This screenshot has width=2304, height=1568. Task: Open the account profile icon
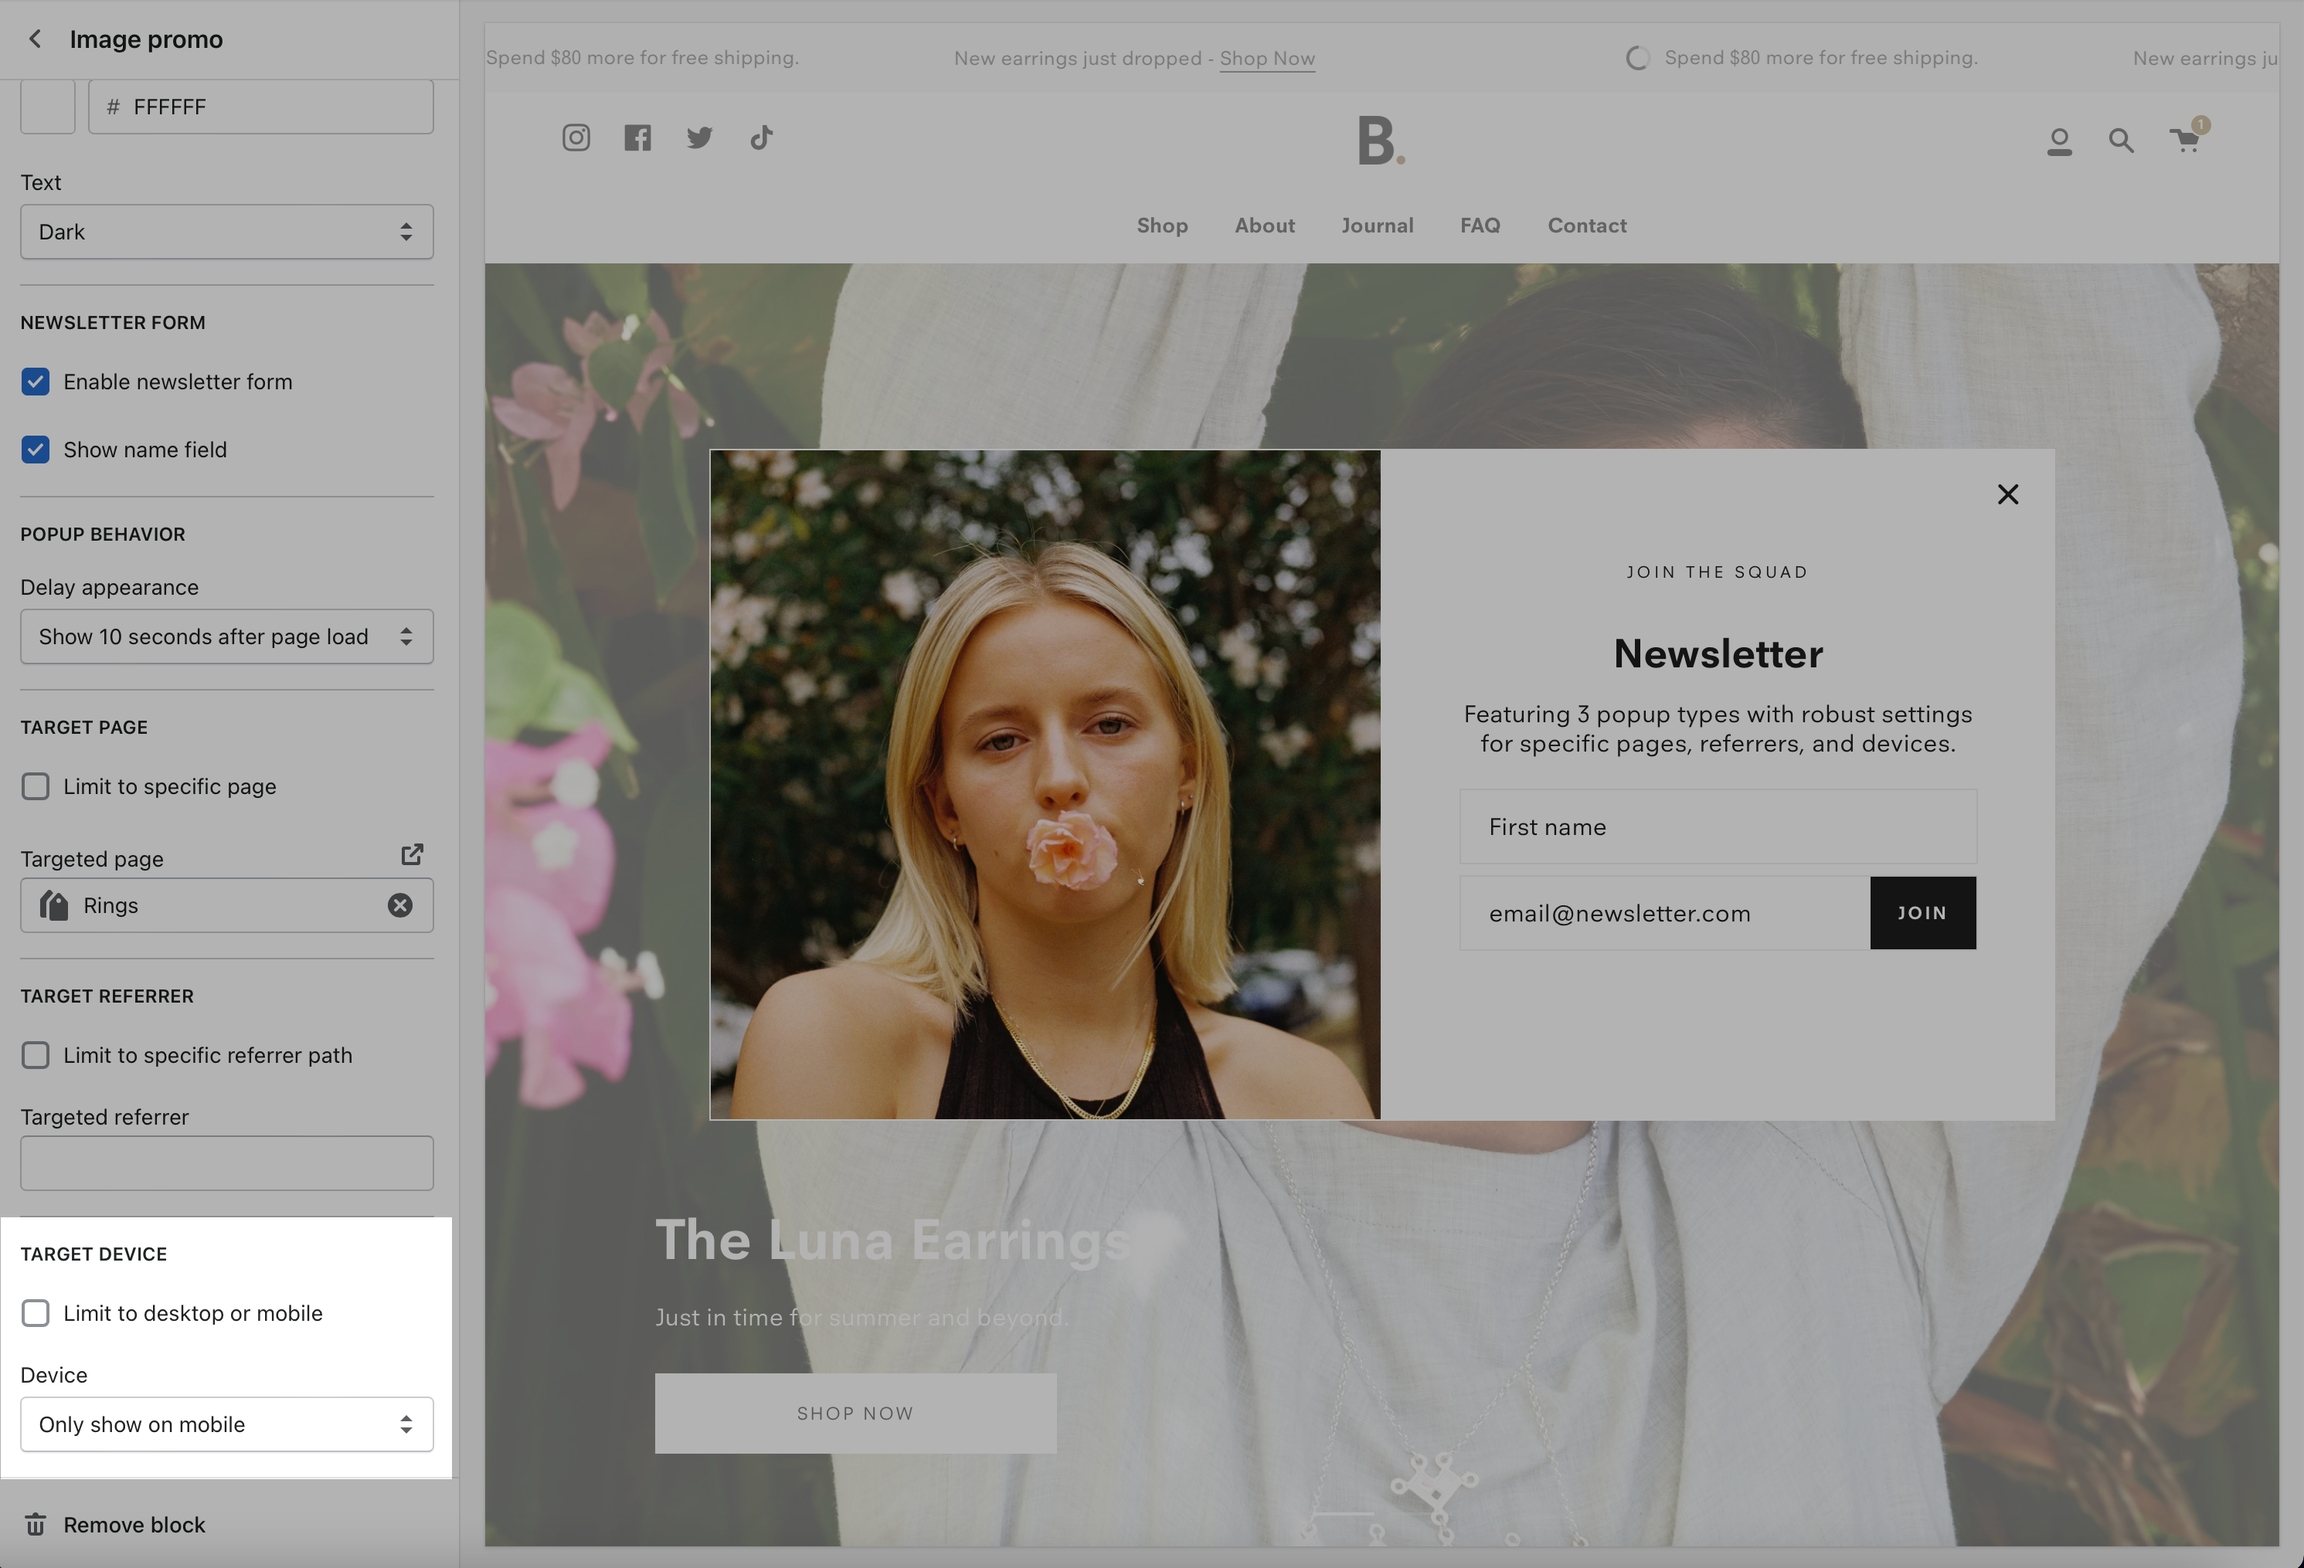2059,141
